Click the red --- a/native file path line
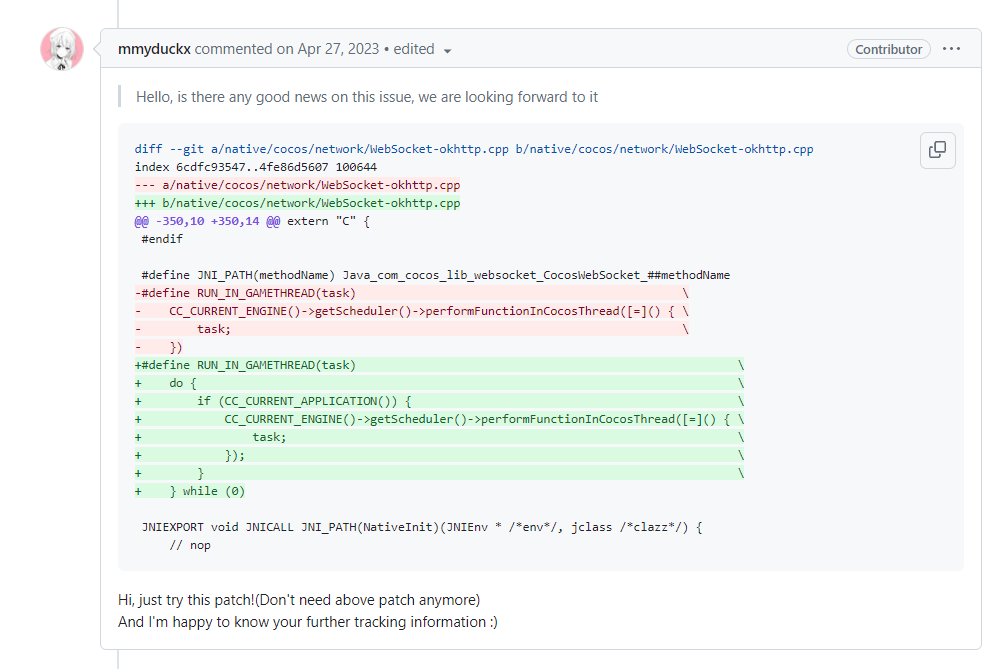The width and height of the screenshot is (1000, 669). point(298,185)
